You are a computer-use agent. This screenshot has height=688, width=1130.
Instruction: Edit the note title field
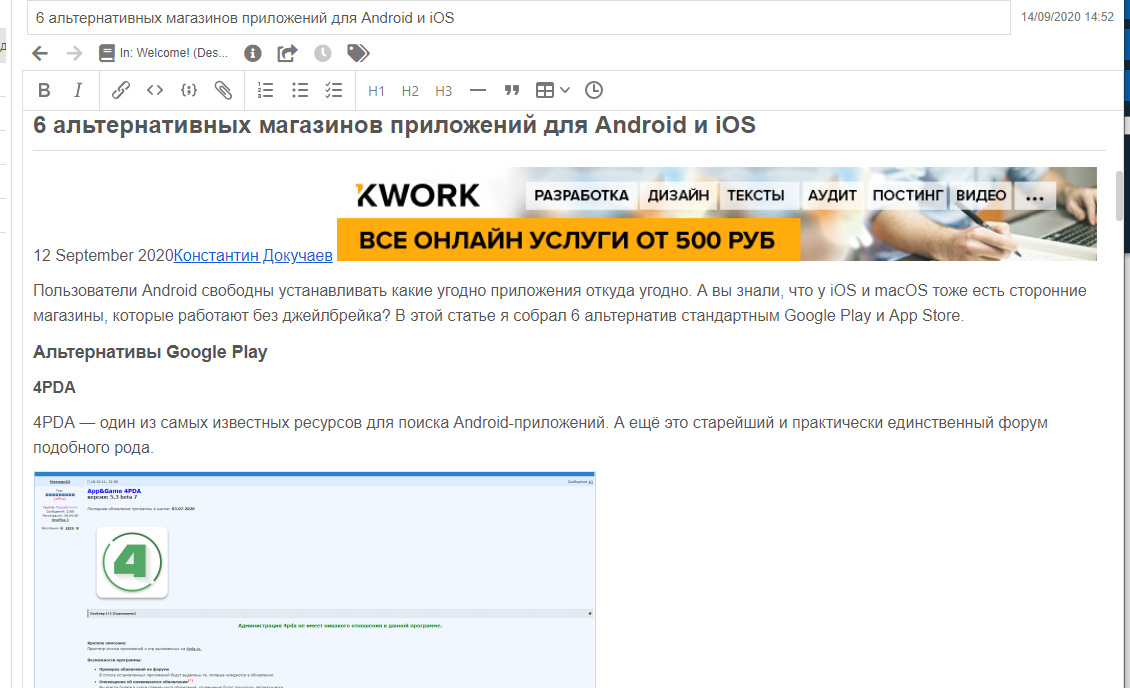click(x=519, y=18)
